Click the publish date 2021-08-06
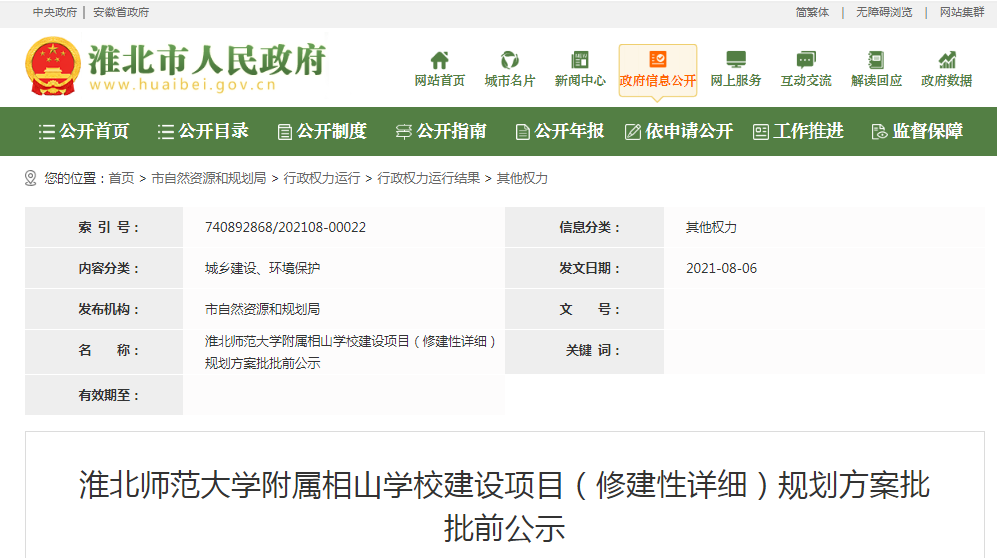Image resolution: width=997 pixels, height=558 pixels. click(x=722, y=268)
